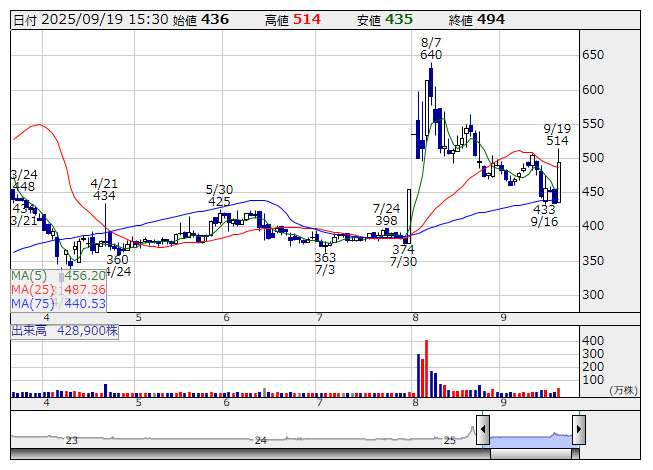The width and height of the screenshot is (653, 470).
Task: Click the 363 7/3 low label
Action: [x=325, y=264]
